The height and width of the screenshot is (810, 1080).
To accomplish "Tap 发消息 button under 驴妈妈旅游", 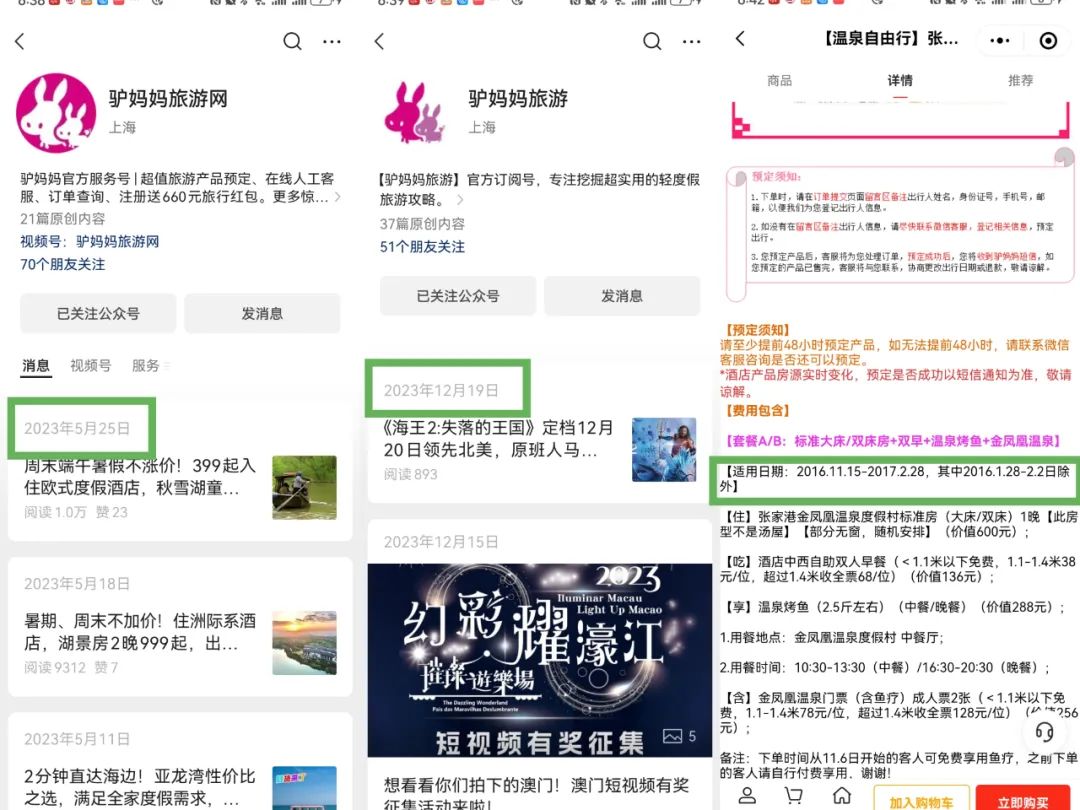I will [x=622, y=295].
